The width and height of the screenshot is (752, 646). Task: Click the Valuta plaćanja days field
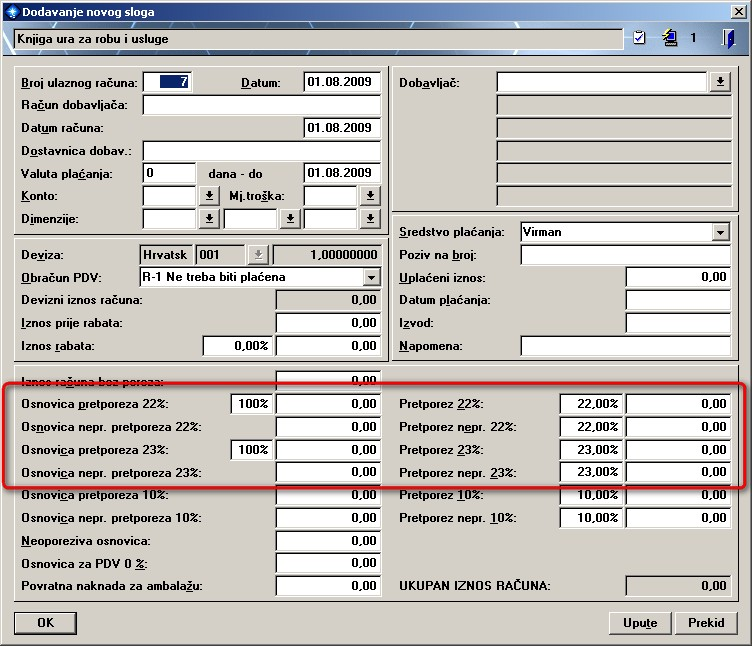tap(169, 173)
